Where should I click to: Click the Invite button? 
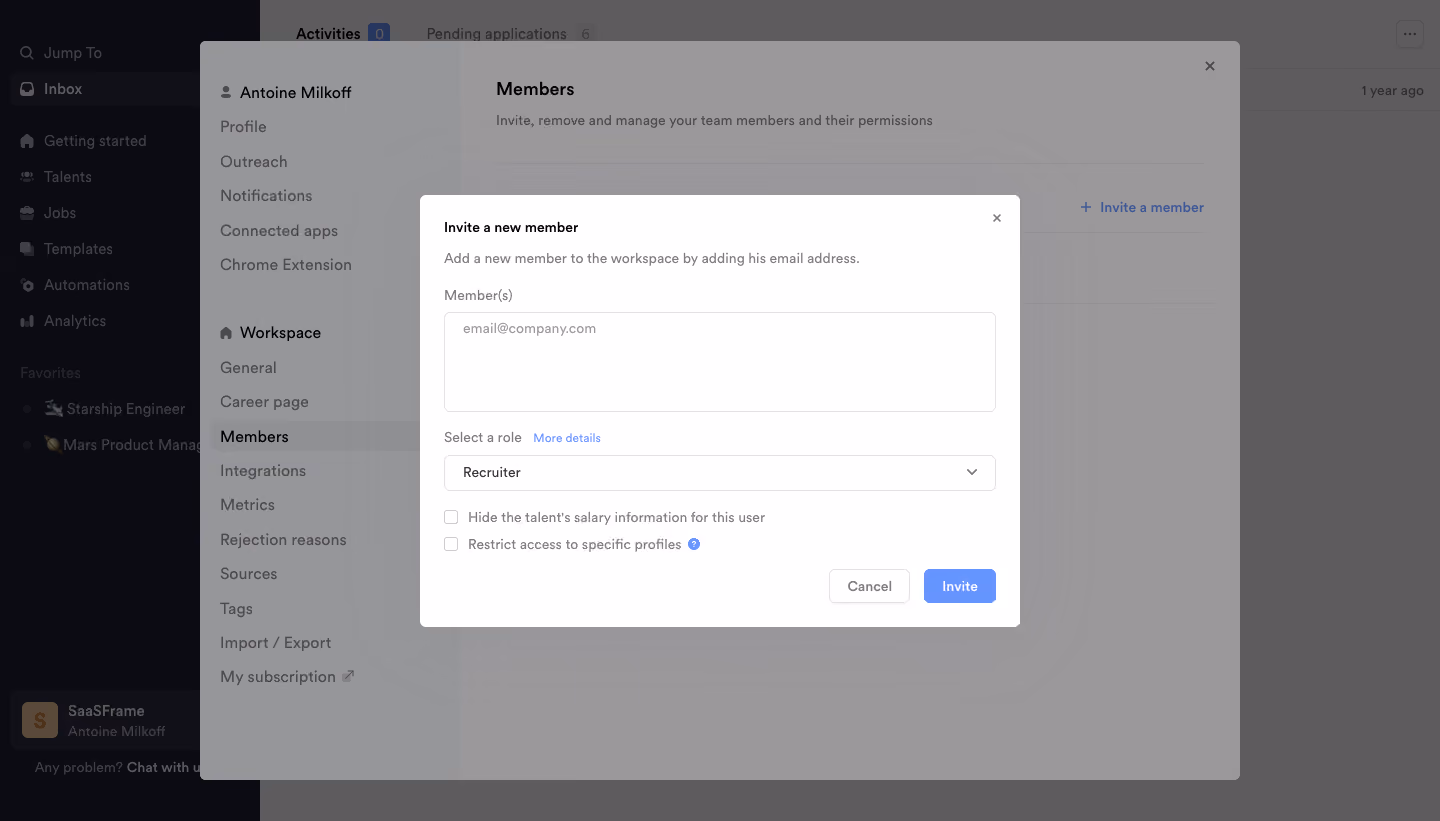click(x=960, y=586)
